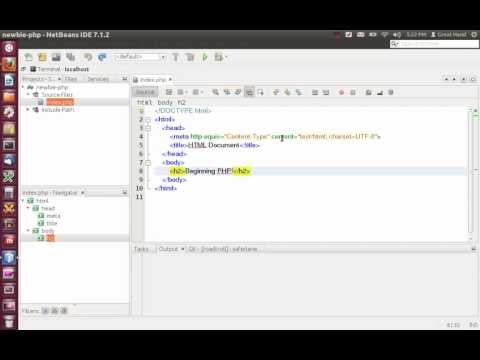
Task: Minimize the Navigator panel
Action: point(125,192)
